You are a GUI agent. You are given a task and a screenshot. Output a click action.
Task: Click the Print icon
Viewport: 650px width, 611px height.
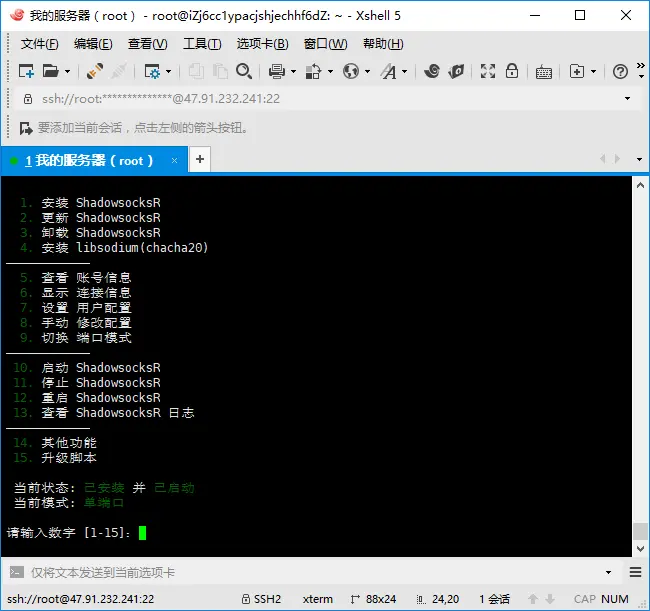click(x=276, y=71)
